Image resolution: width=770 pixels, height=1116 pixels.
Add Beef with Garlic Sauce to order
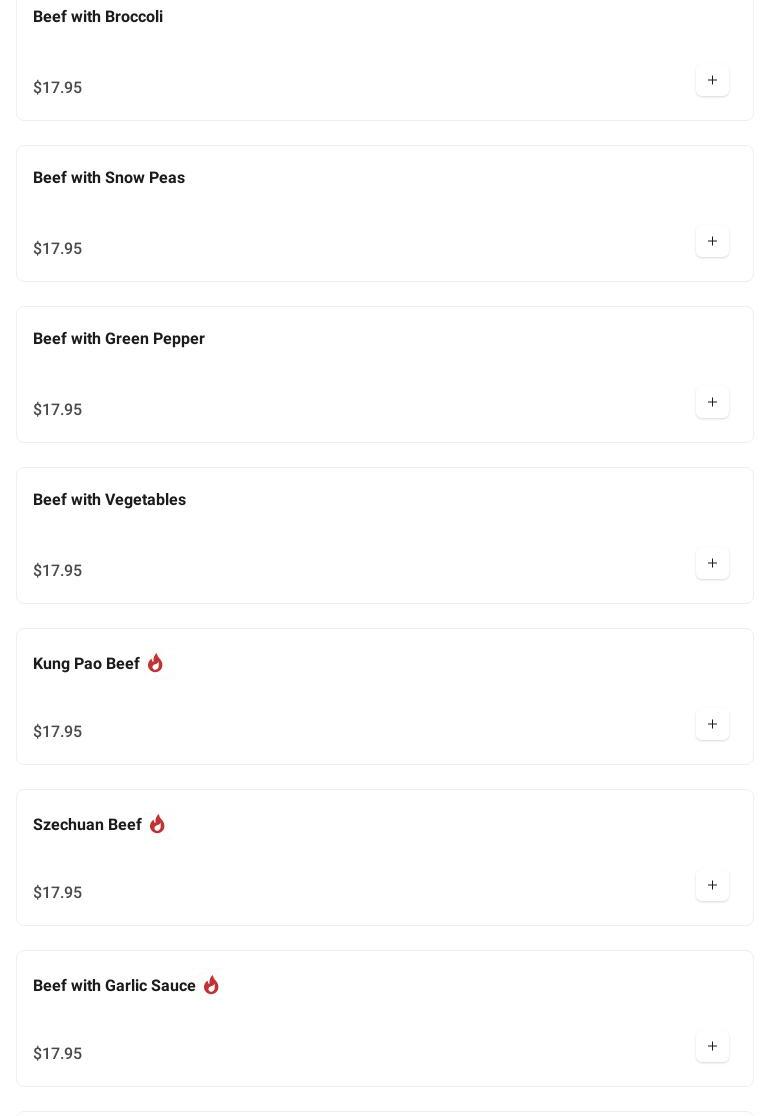(x=712, y=1046)
